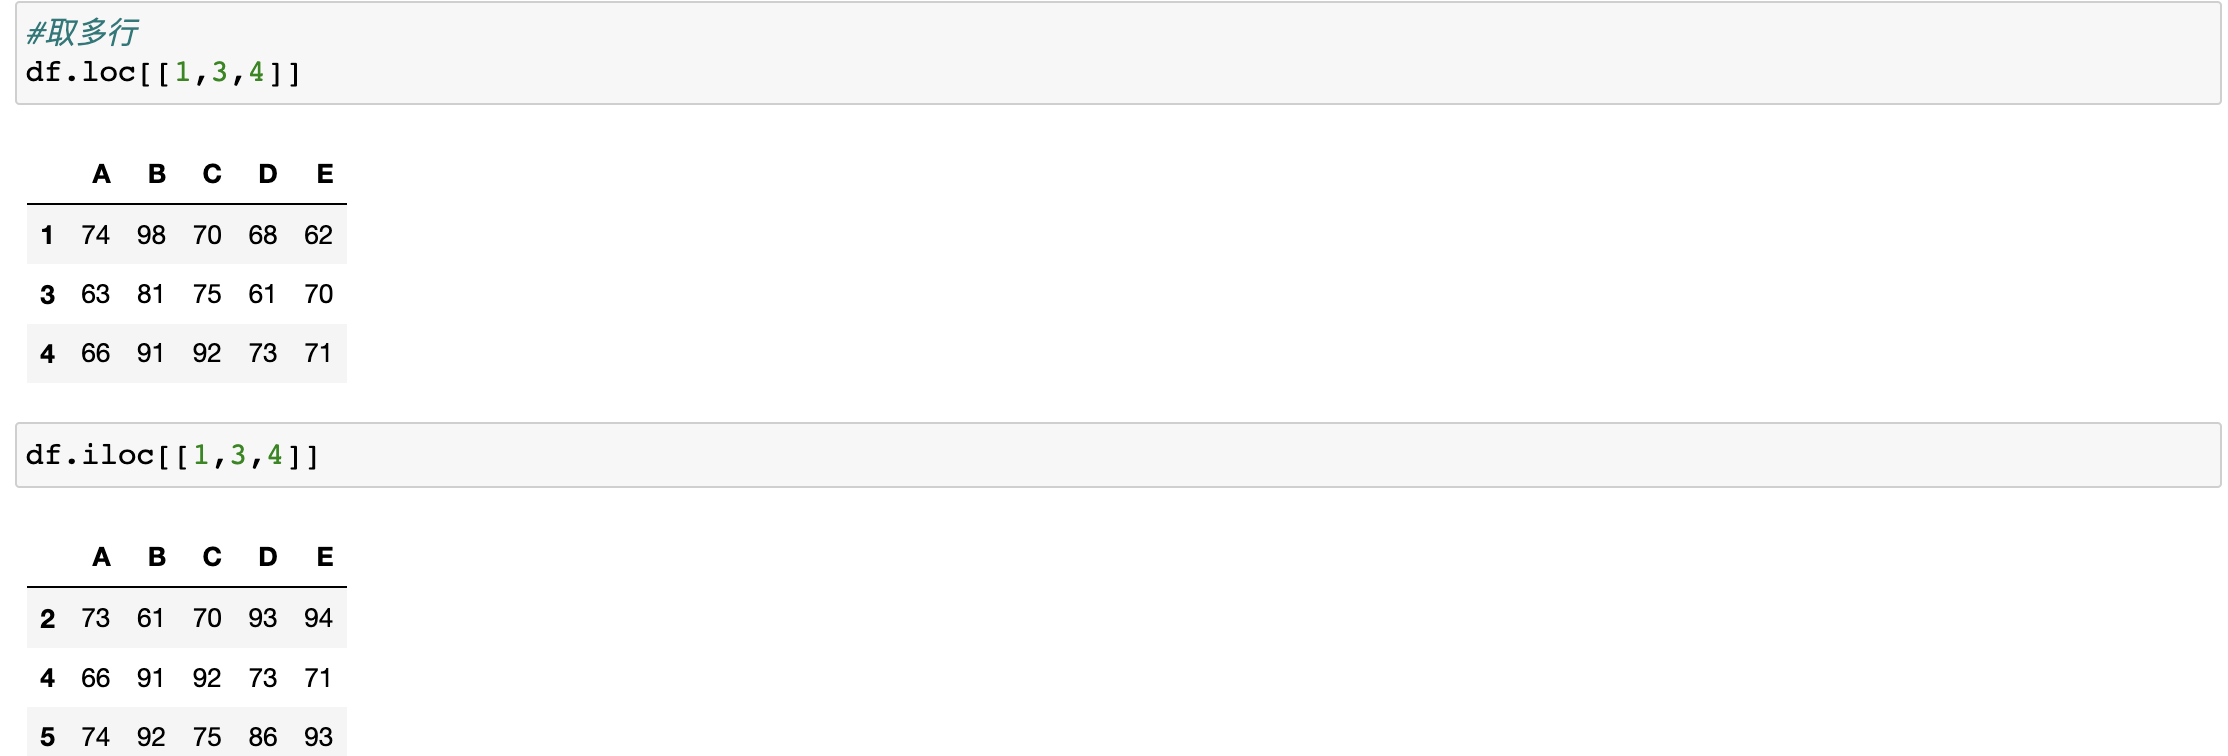This screenshot has width=2228, height=756.
Task: Select cell value 68 in first table
Action: point(263,235)
